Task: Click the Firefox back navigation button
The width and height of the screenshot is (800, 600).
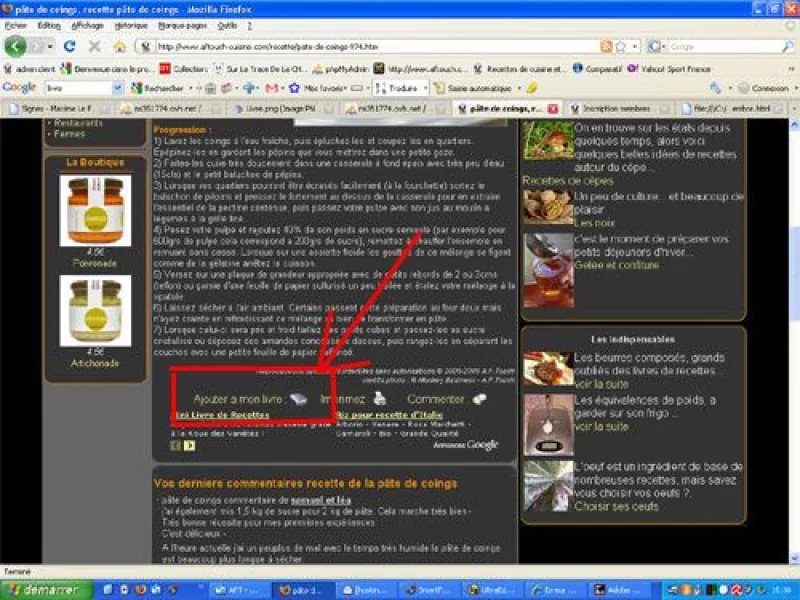Action: [x=15, y=47]
